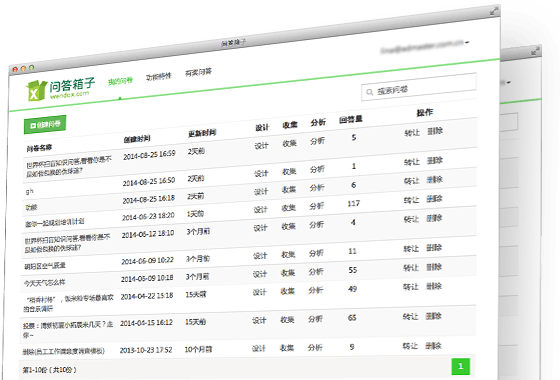Click page number 1 pagination button

[x=461, y=366]
